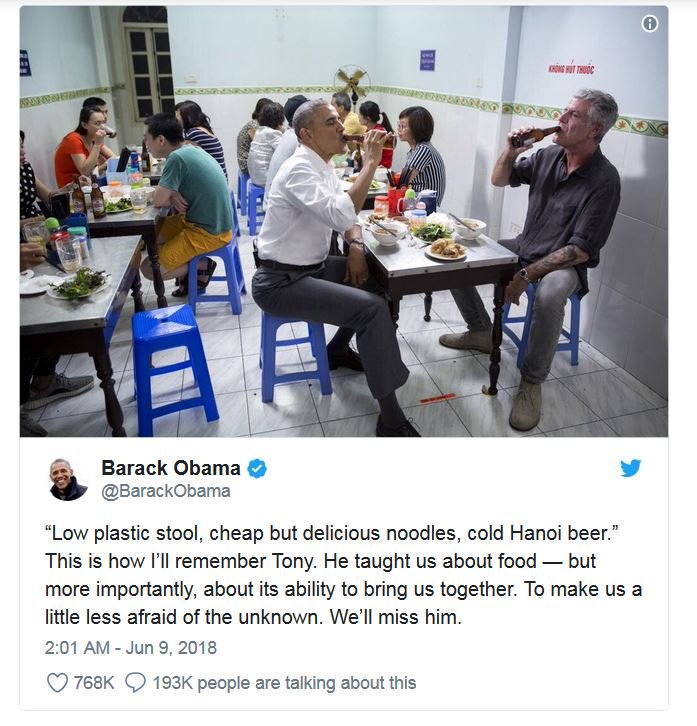Image resolution: width=697 pixels, height=726 pixels.
Task: Click the blue verified badge beside the name
Action: click(257, 469)
